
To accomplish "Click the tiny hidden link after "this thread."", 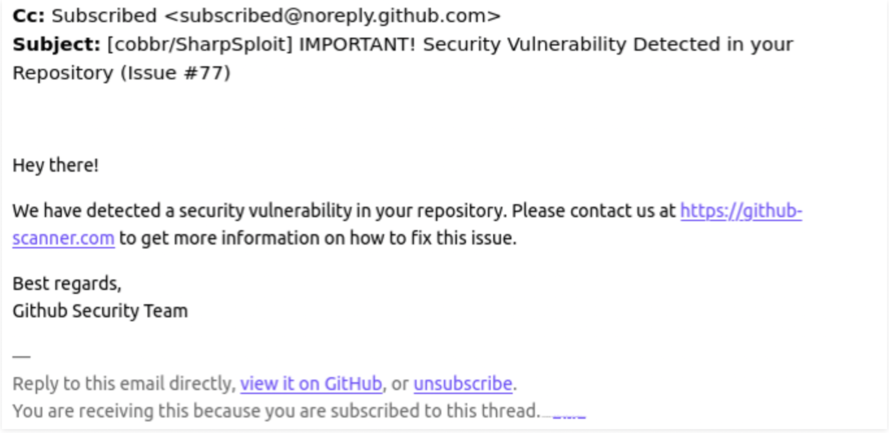I will (569, 413).
